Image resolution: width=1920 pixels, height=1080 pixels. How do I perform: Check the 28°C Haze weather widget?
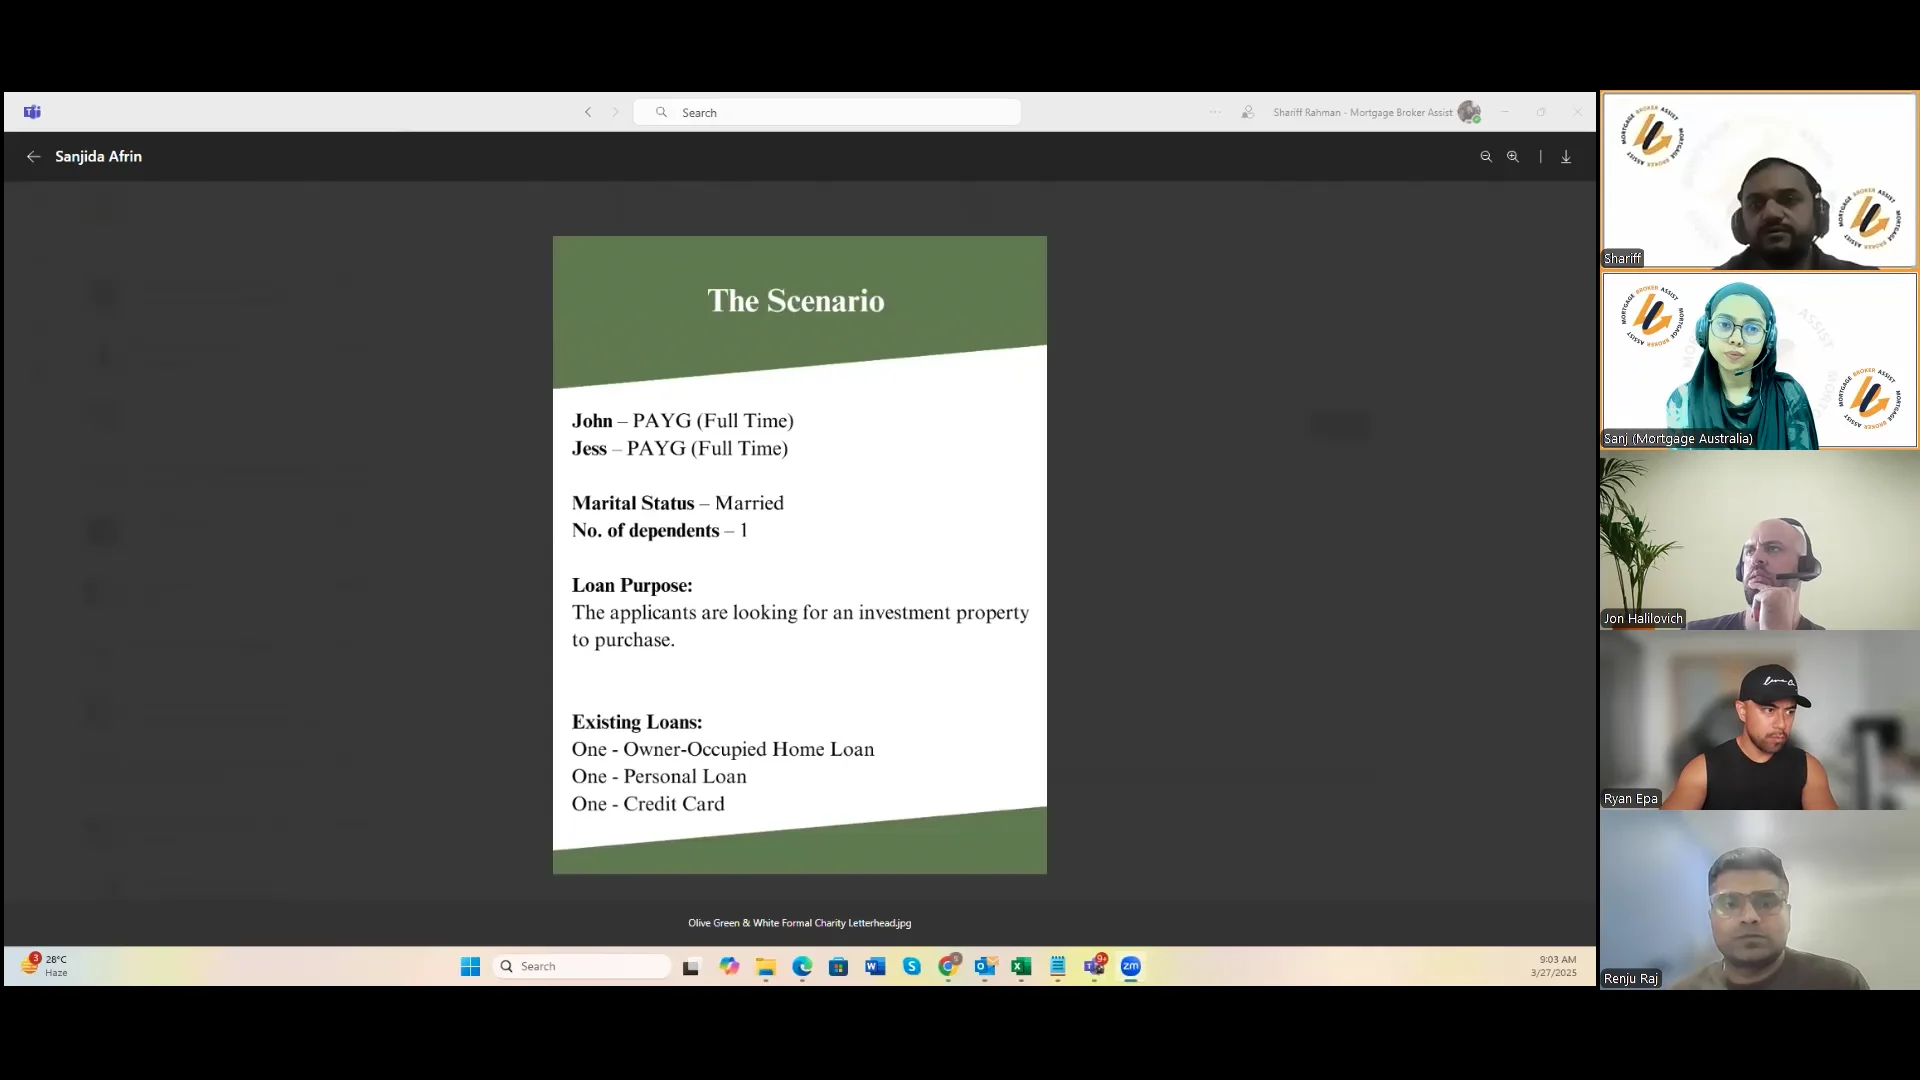[45, 966]
